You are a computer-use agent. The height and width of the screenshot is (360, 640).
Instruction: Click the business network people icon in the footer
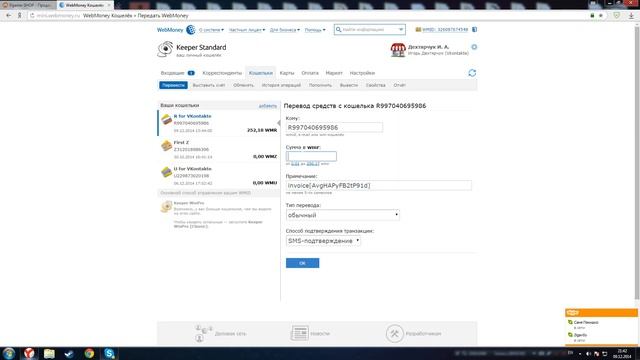(203, 333)
